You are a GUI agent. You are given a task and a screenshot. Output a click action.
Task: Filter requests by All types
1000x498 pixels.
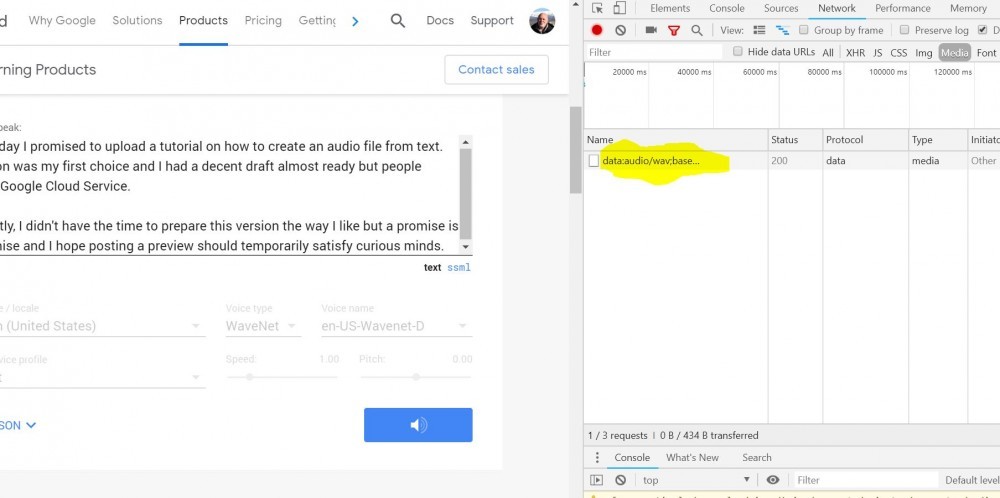(x=828, y=53)
